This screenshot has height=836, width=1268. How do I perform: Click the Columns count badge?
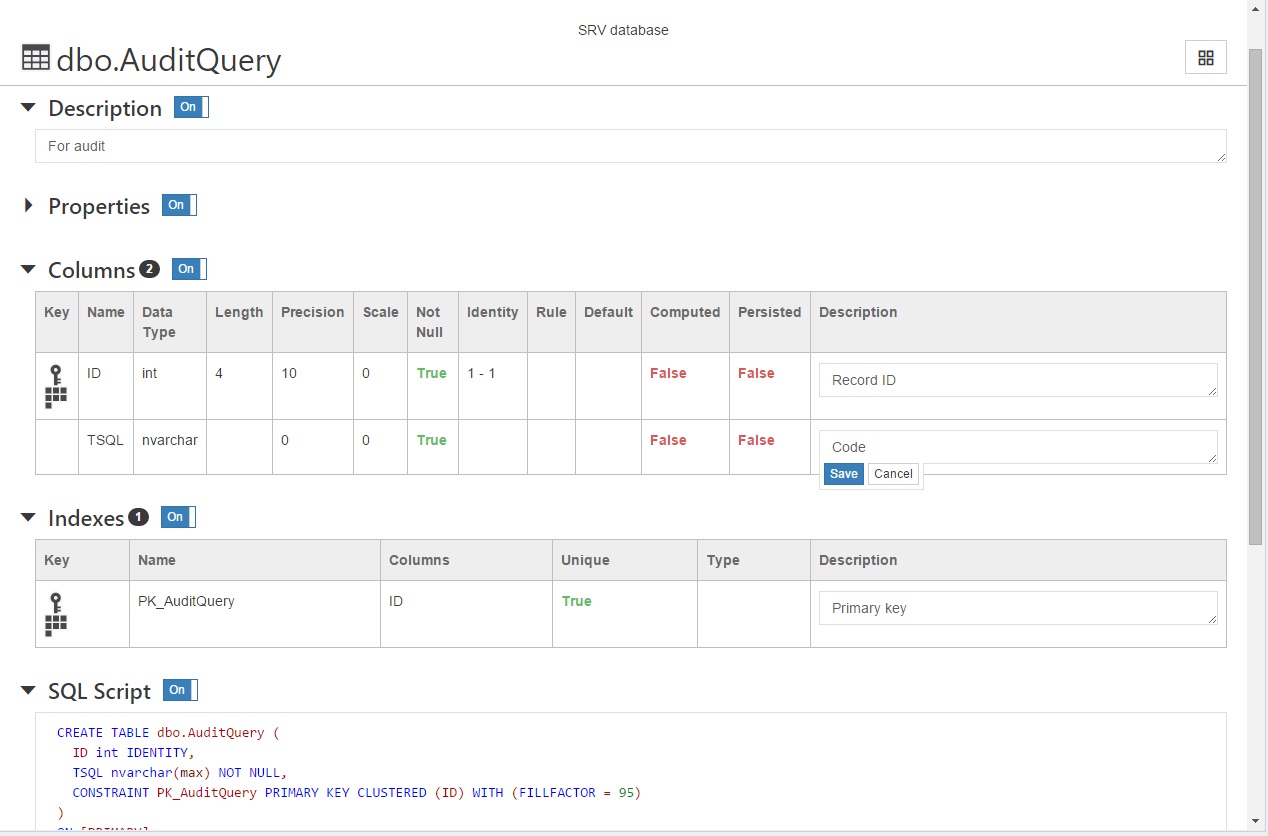149,269
